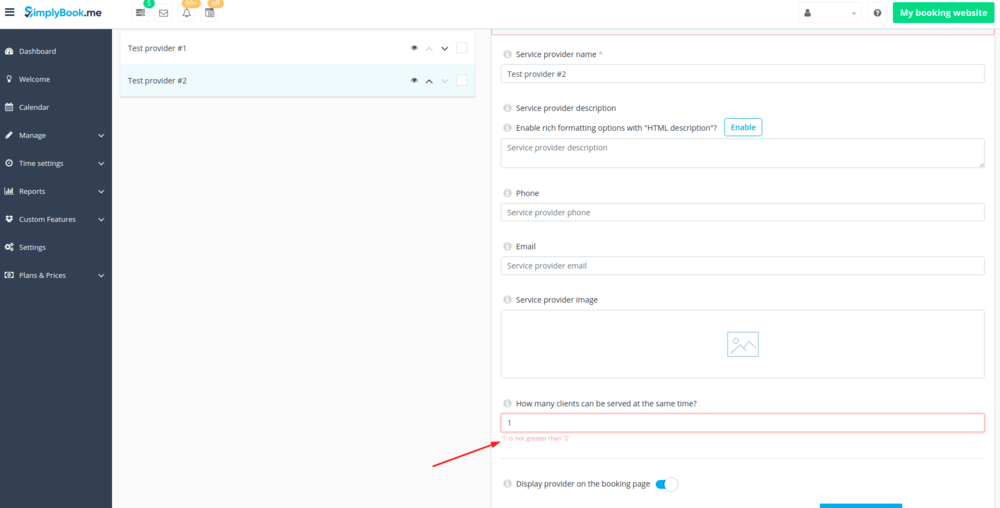Click info icon beside Service provider name

(507, 54)
